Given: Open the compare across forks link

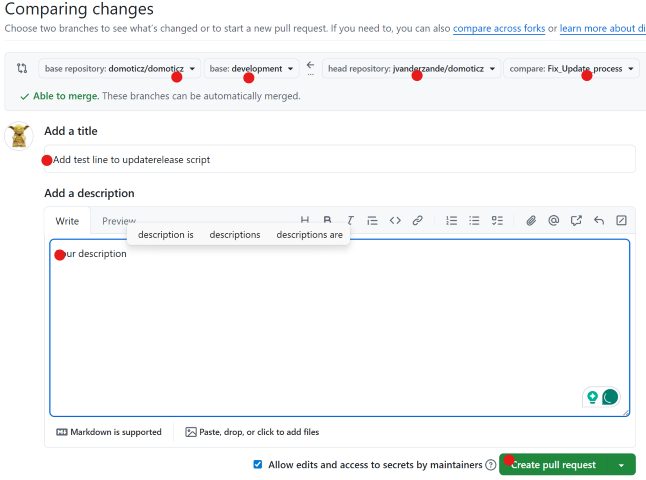Looking at the screenshot, I should point(498,29).
